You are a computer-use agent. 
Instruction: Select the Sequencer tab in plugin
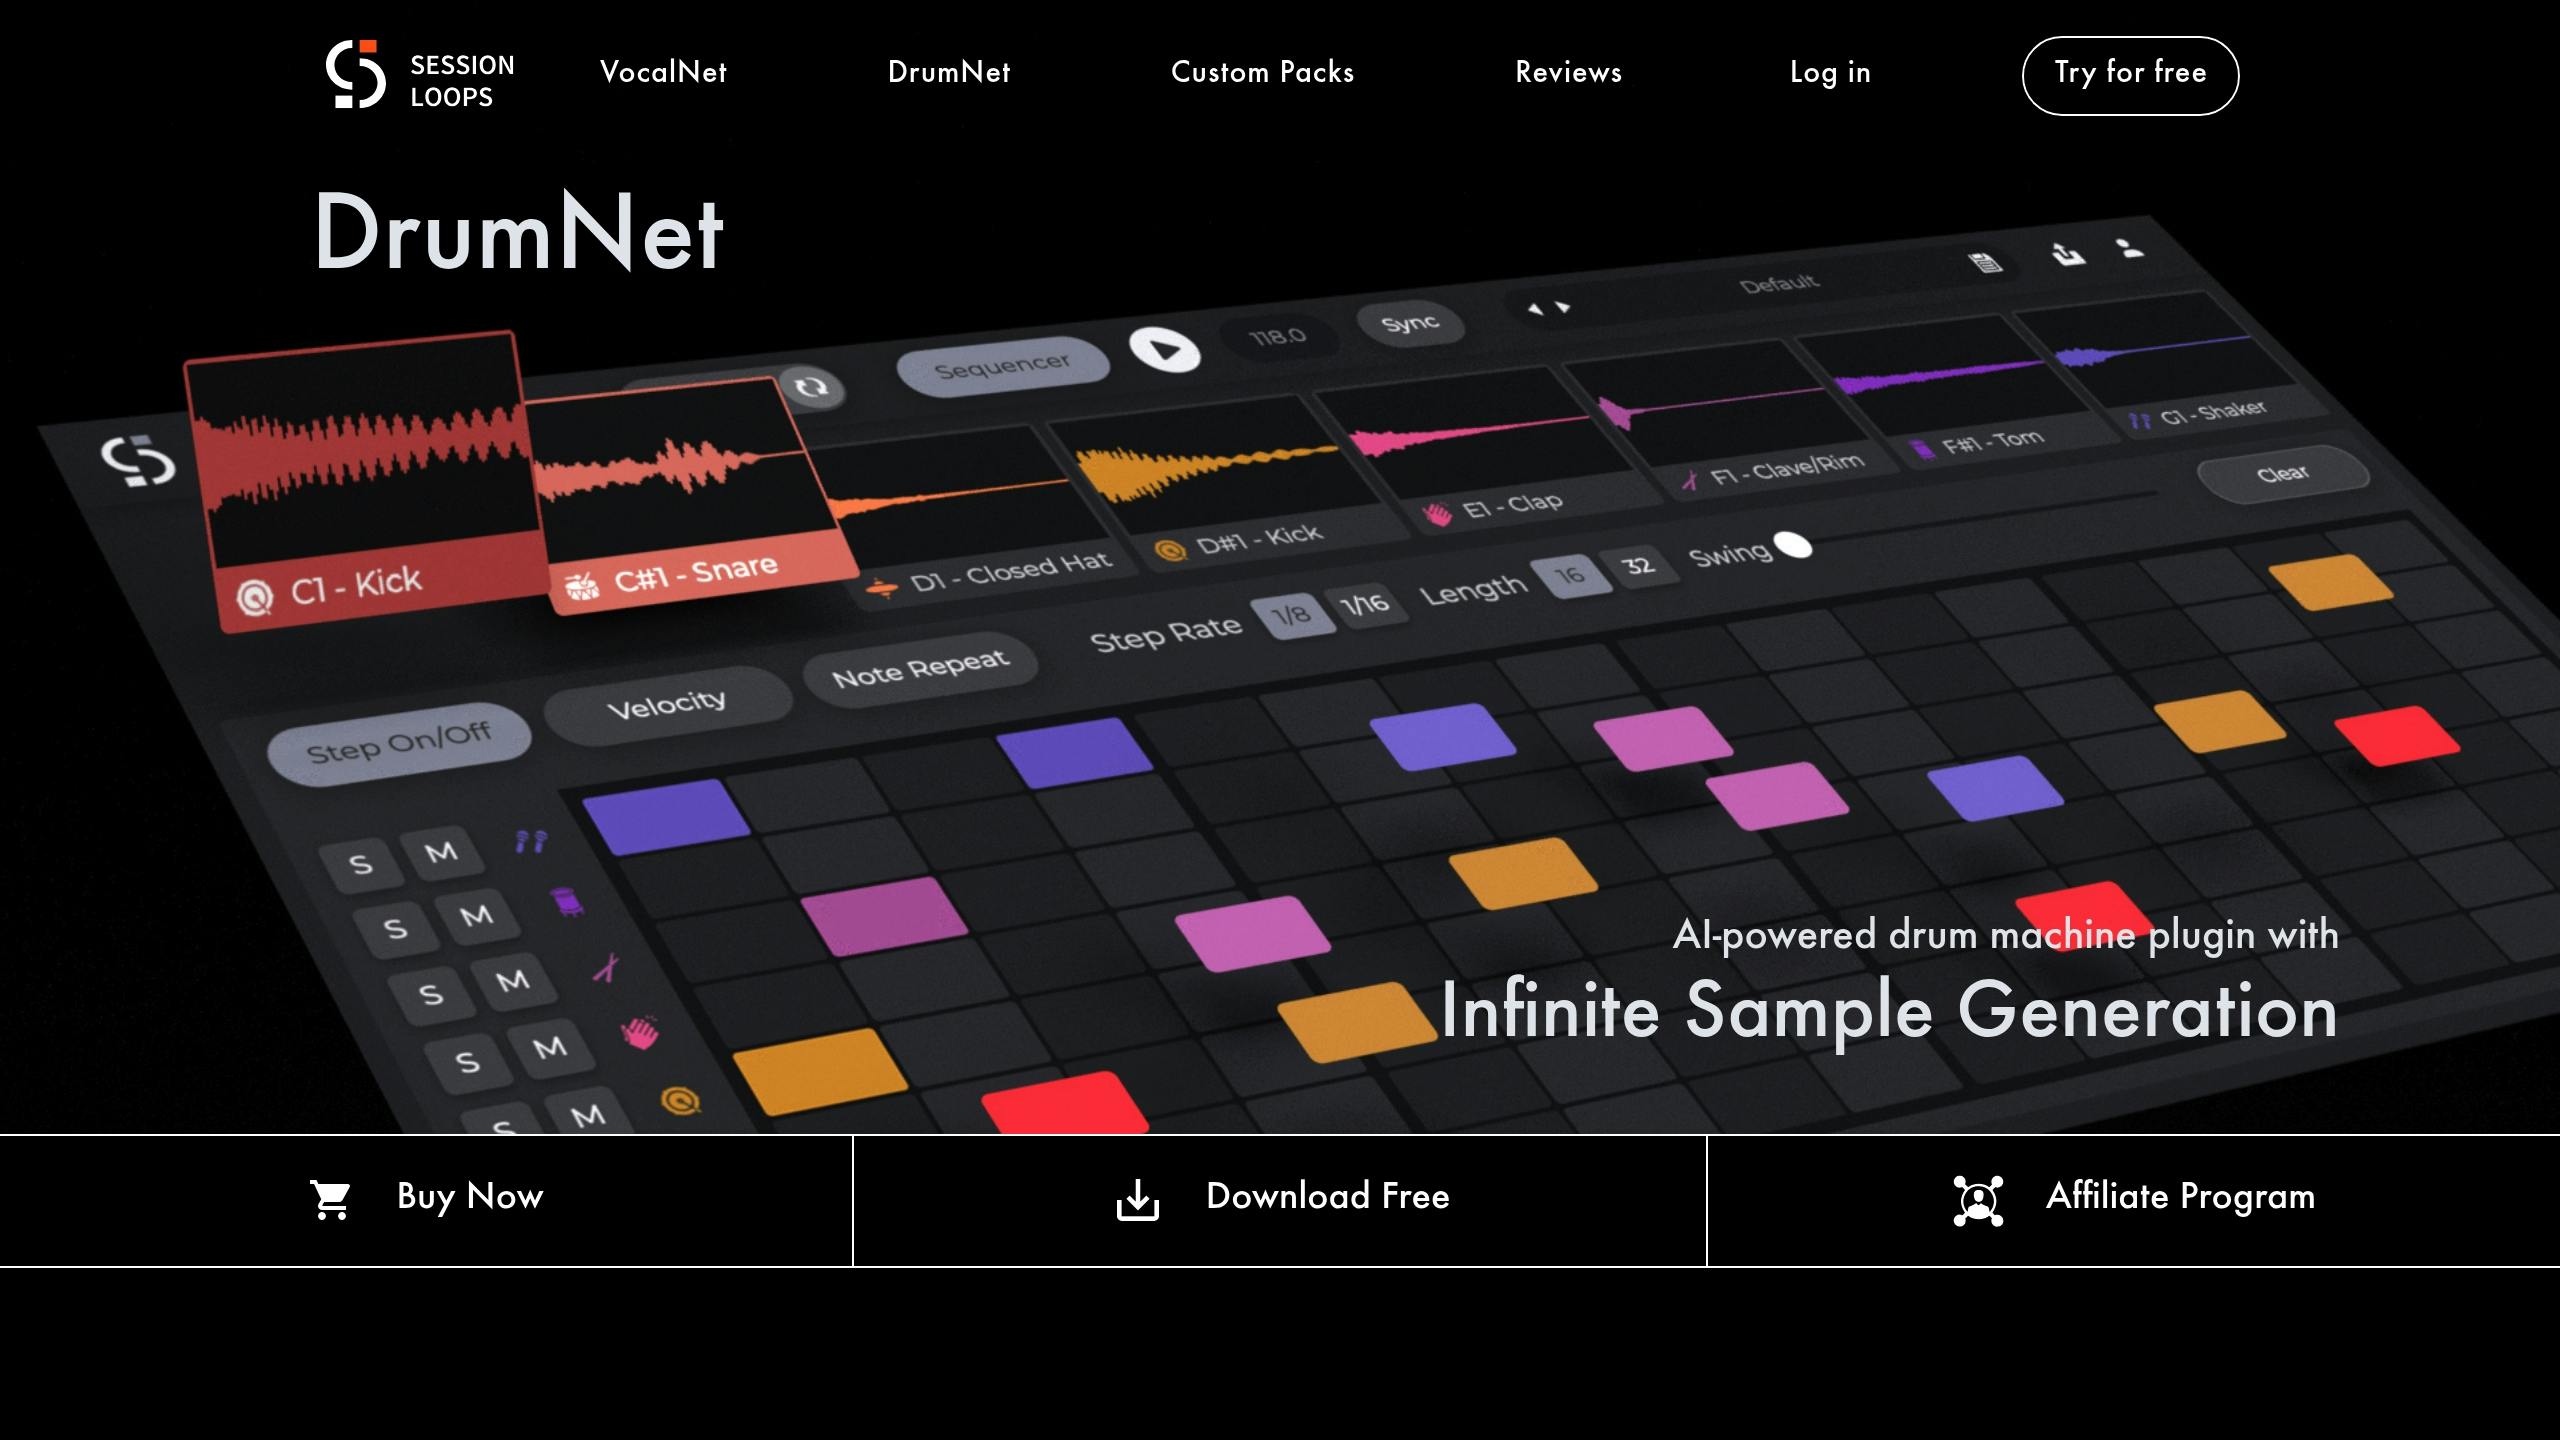point(1003,366)
